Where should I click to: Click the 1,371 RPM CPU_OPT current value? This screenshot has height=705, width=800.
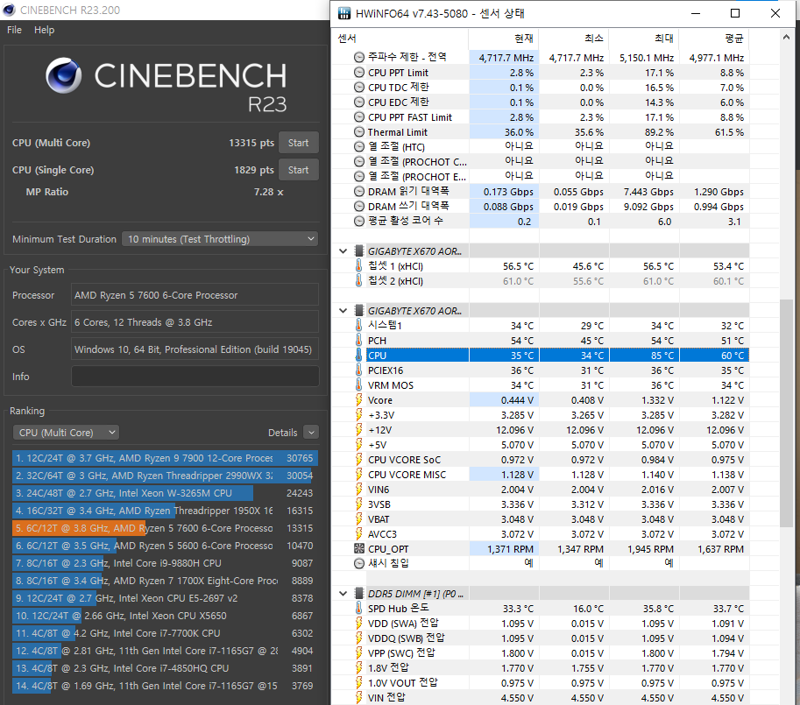(x=511, y=549)
